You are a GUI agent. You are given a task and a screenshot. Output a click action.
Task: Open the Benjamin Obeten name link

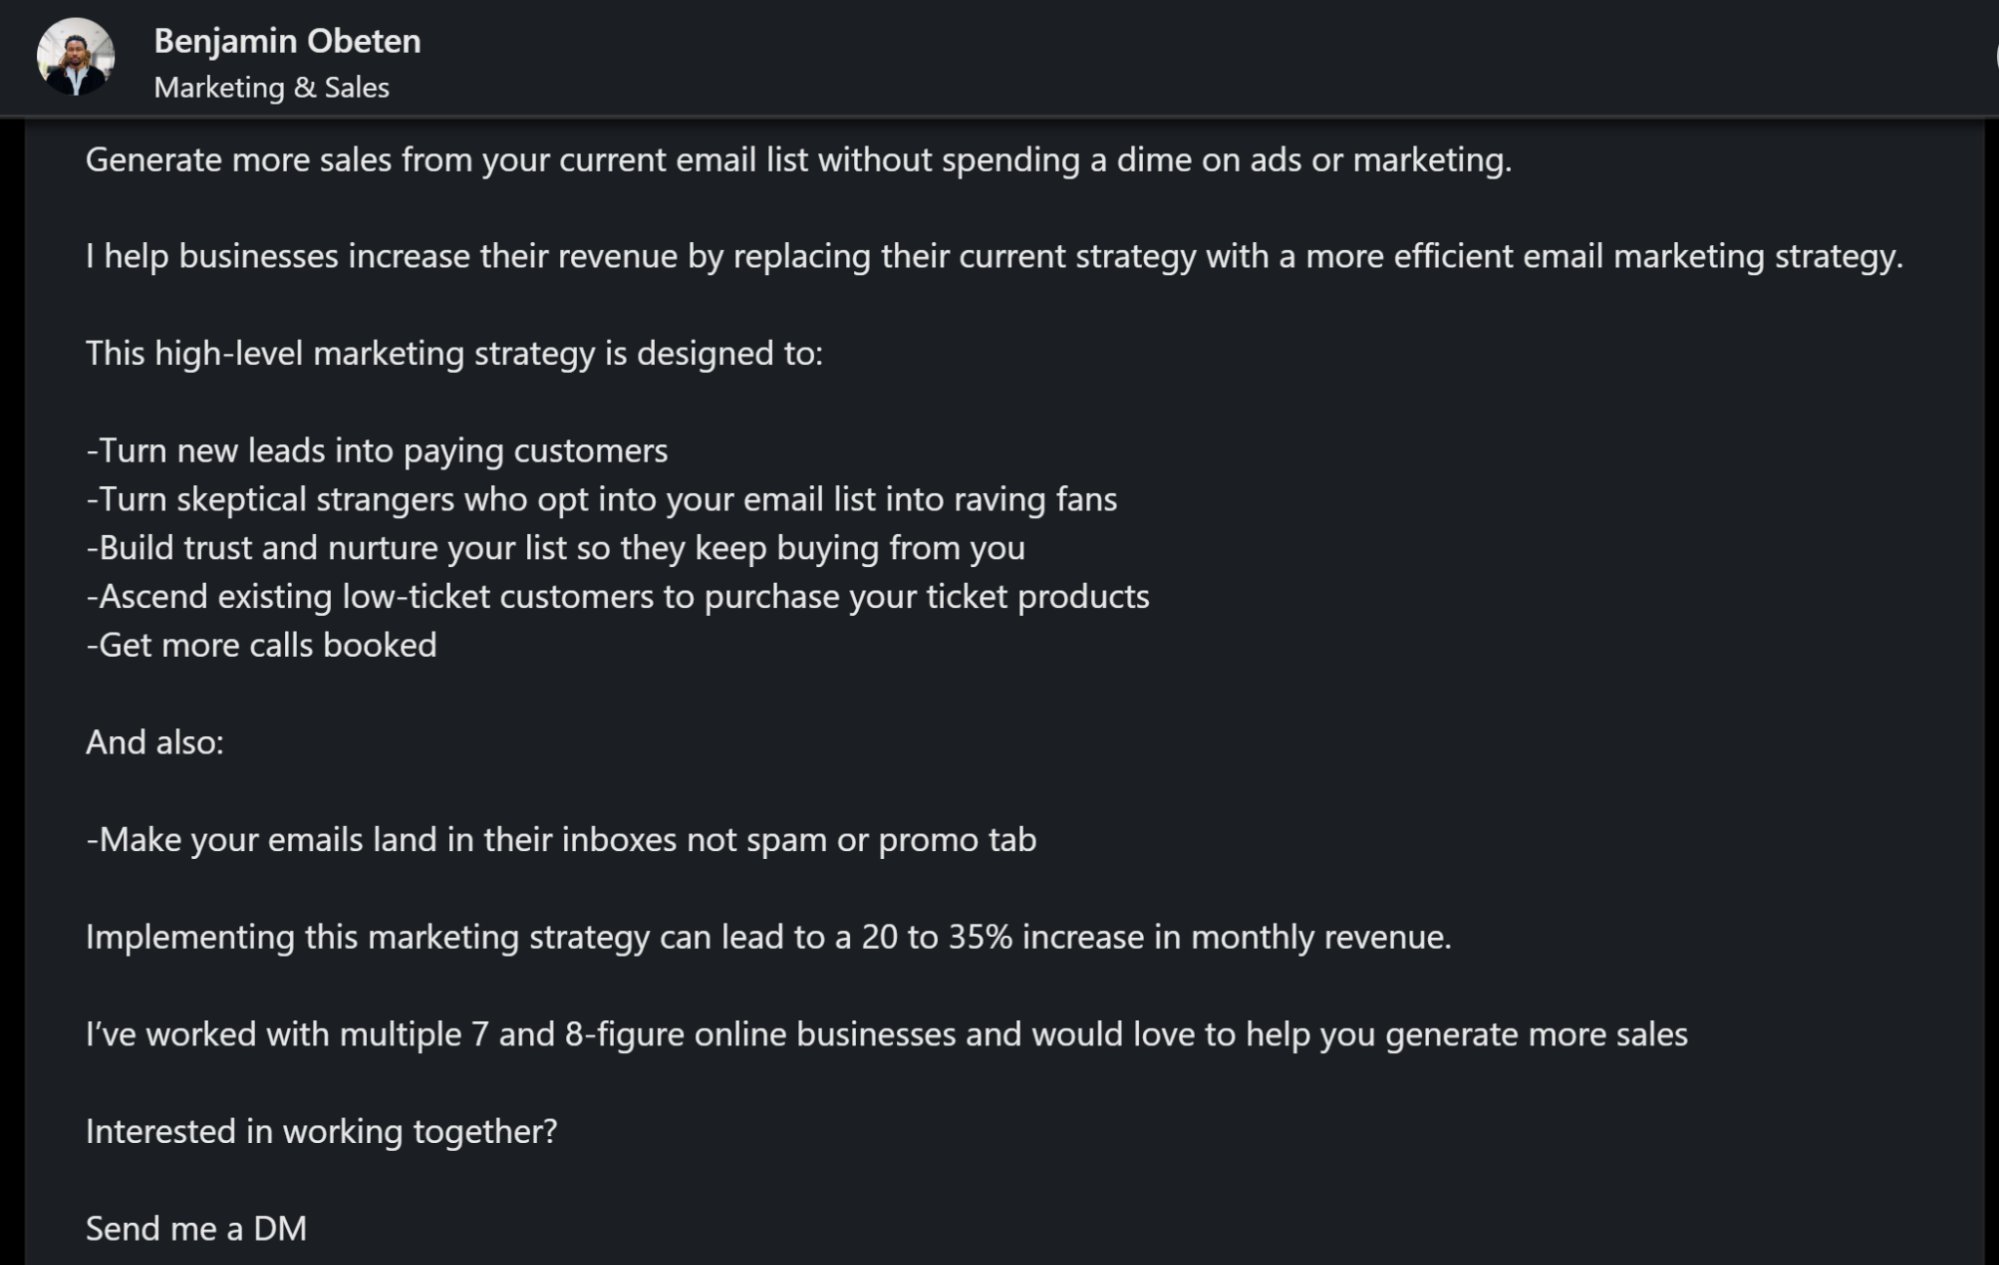[x=287, y=41]
